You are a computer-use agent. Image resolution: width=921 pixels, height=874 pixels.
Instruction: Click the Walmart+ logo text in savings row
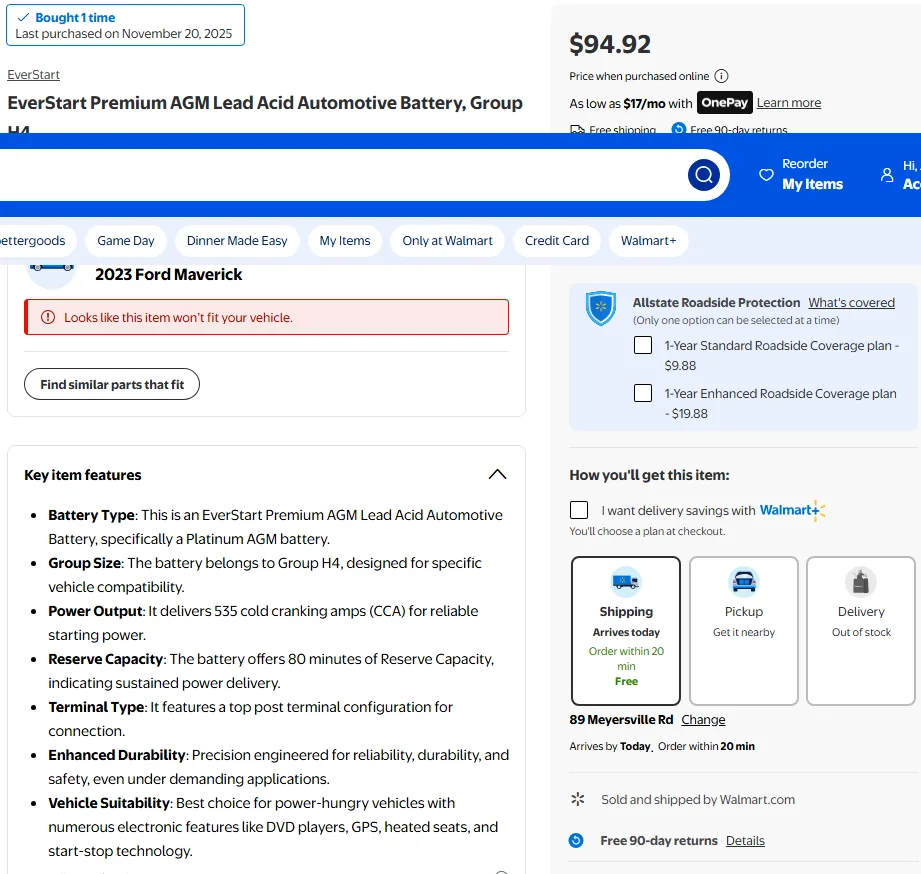[792, 510]
